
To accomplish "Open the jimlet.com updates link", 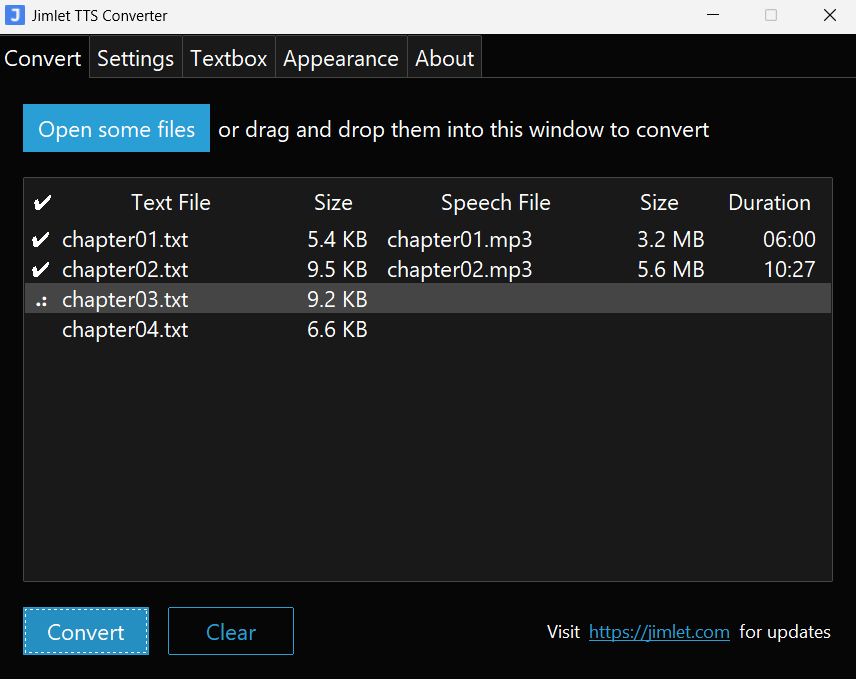I will [x=659, y=631].
